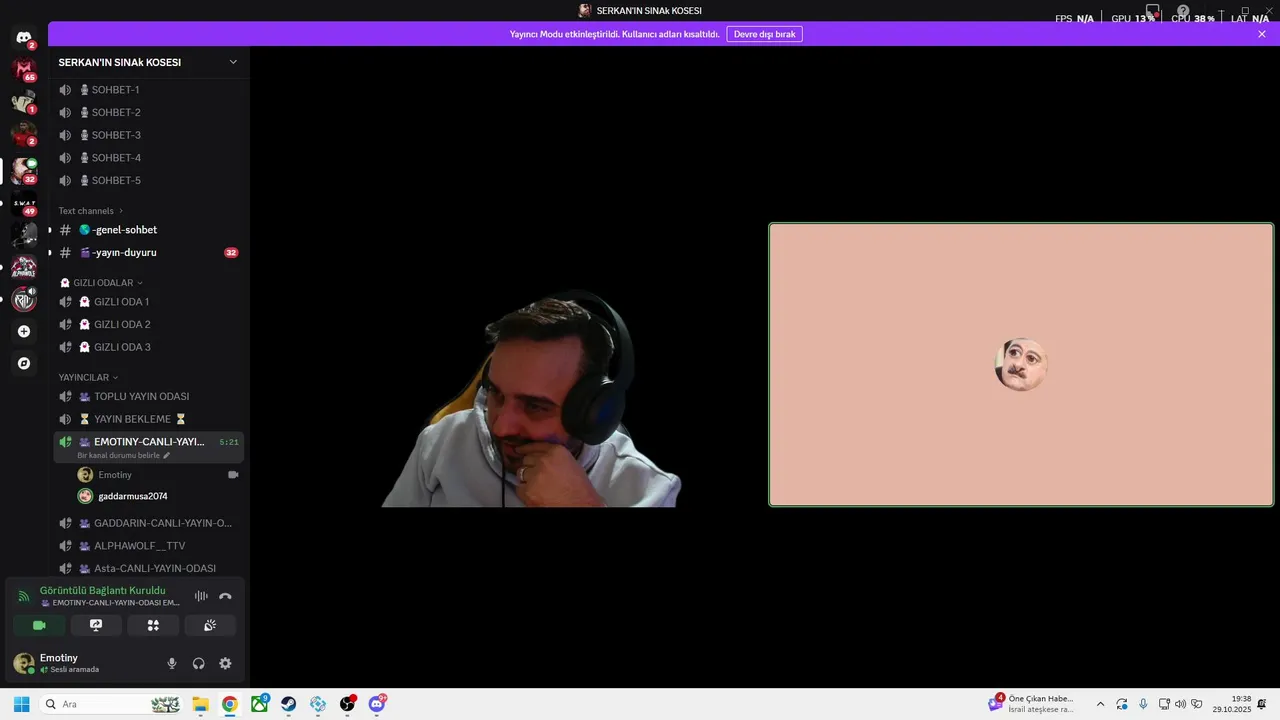The height and width of the screenshot is (720, 1280).
Task: Open the S.W.A.T server icon
Action: pyautogui.click(x=24, y=204)
